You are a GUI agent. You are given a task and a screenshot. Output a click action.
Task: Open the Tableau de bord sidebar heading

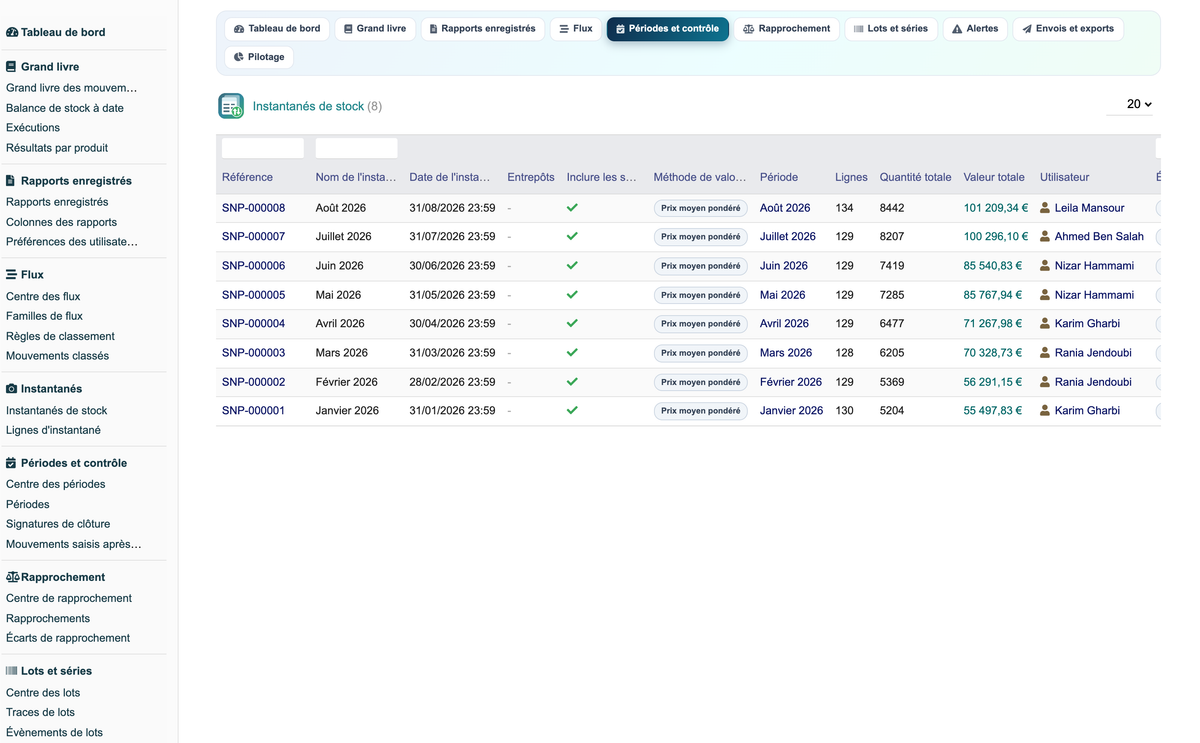[x=55, y=32]
